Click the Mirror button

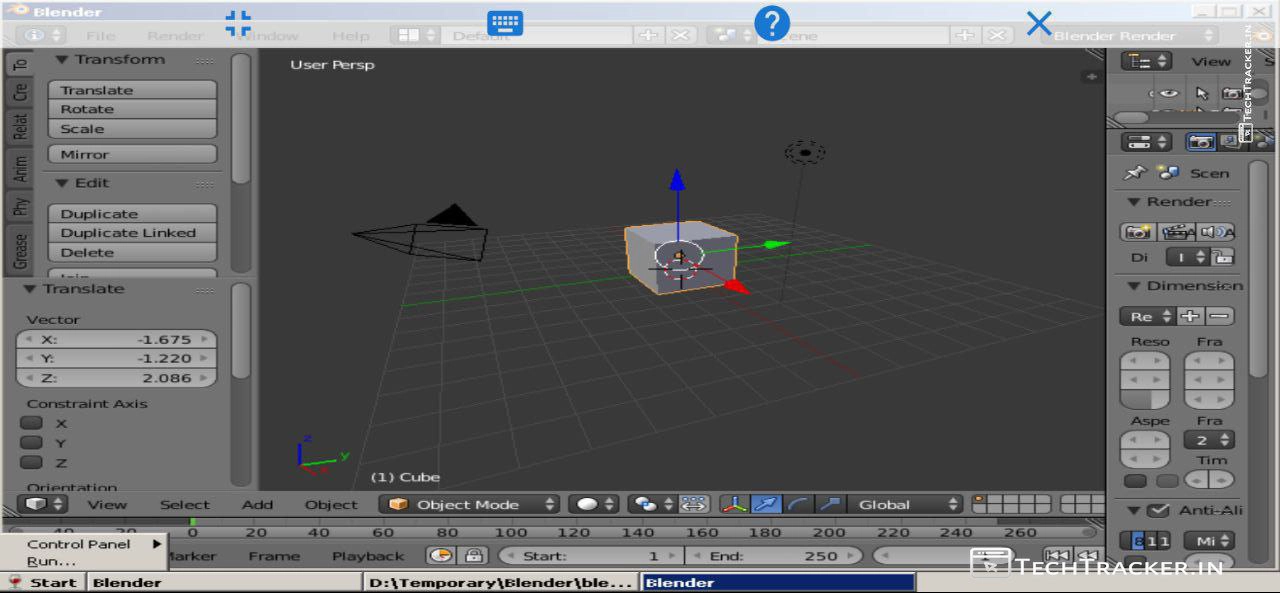(x=131, y=154)
